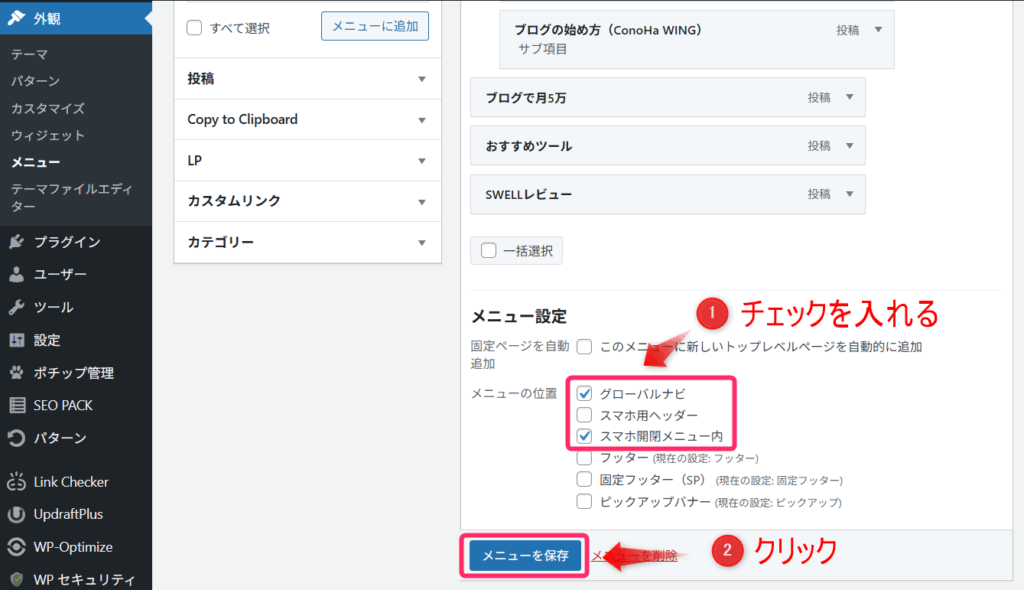Click the メニューを削除 link
Viewport: 1024px width, 590px height.
click(x=634, y=556)
